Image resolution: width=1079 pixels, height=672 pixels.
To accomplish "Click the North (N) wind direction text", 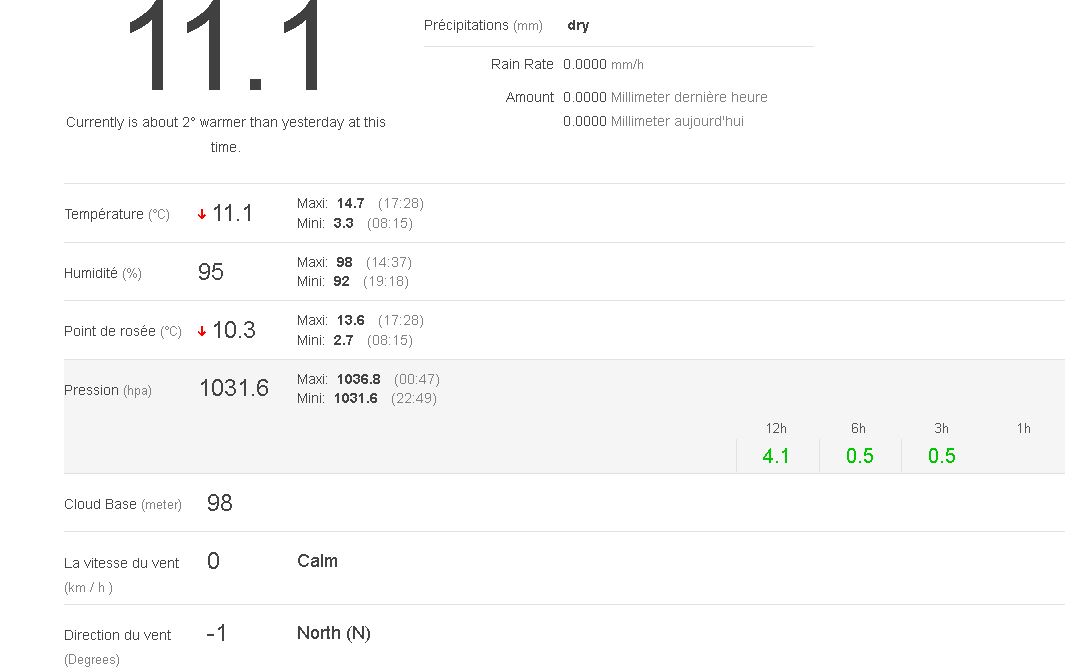I will (x=334, y=633).
